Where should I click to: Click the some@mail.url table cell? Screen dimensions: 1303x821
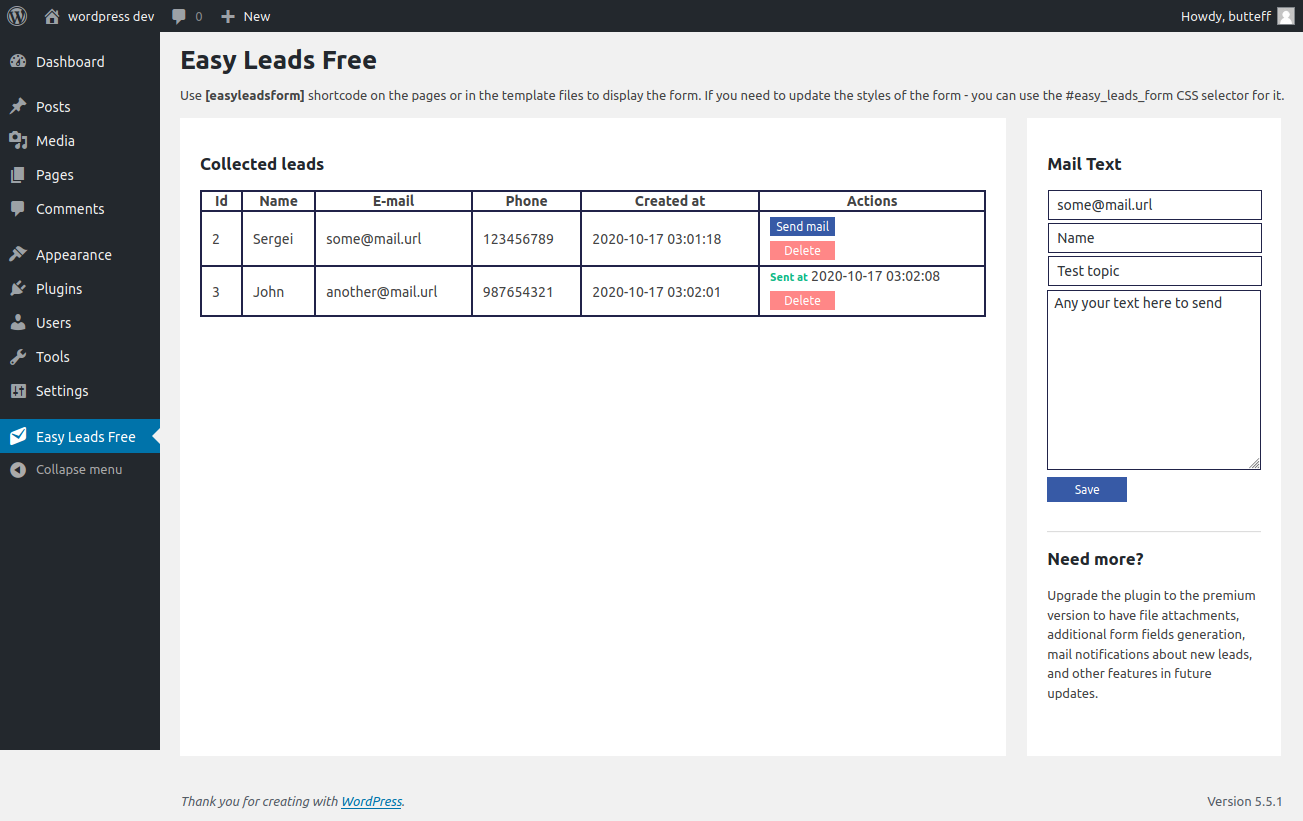pyautogui.click(x=393, y=239)
